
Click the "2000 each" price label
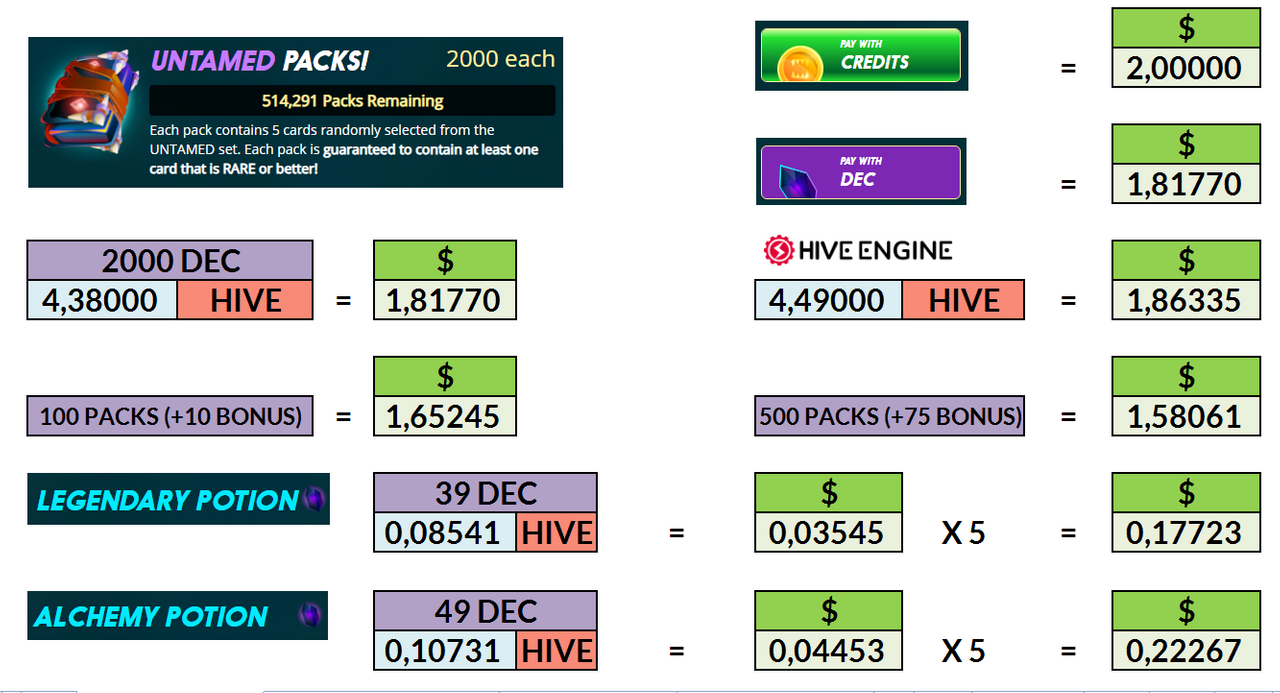500,59
